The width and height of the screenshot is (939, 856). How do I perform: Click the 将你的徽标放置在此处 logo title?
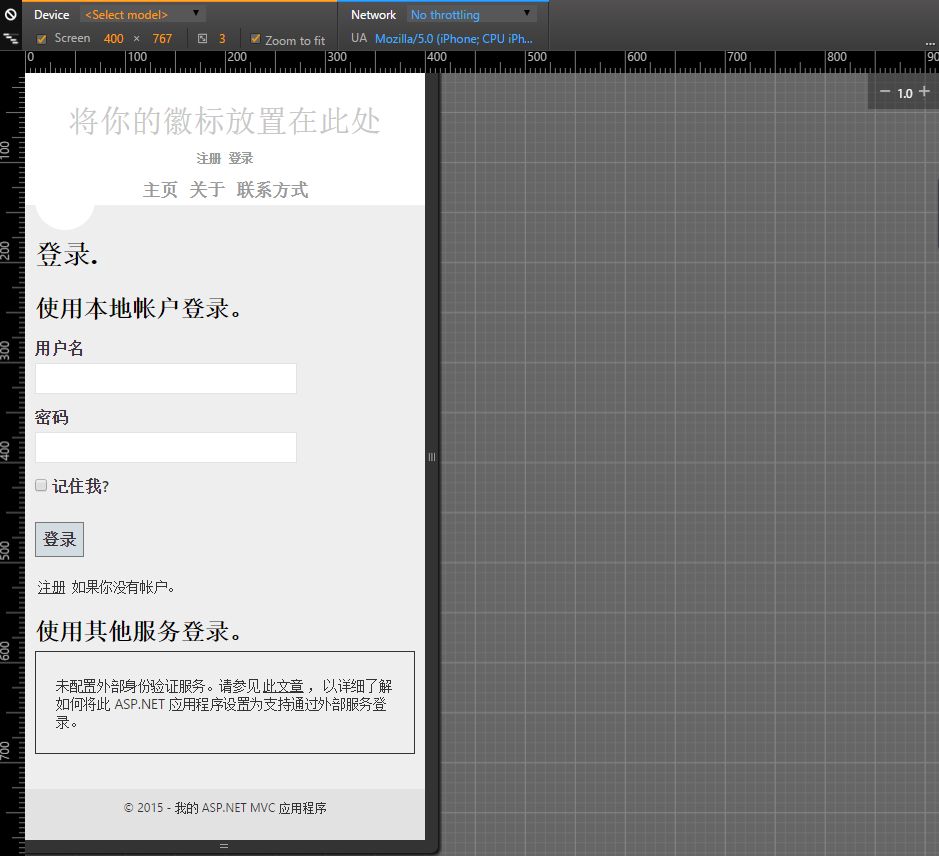pos(225,121)
